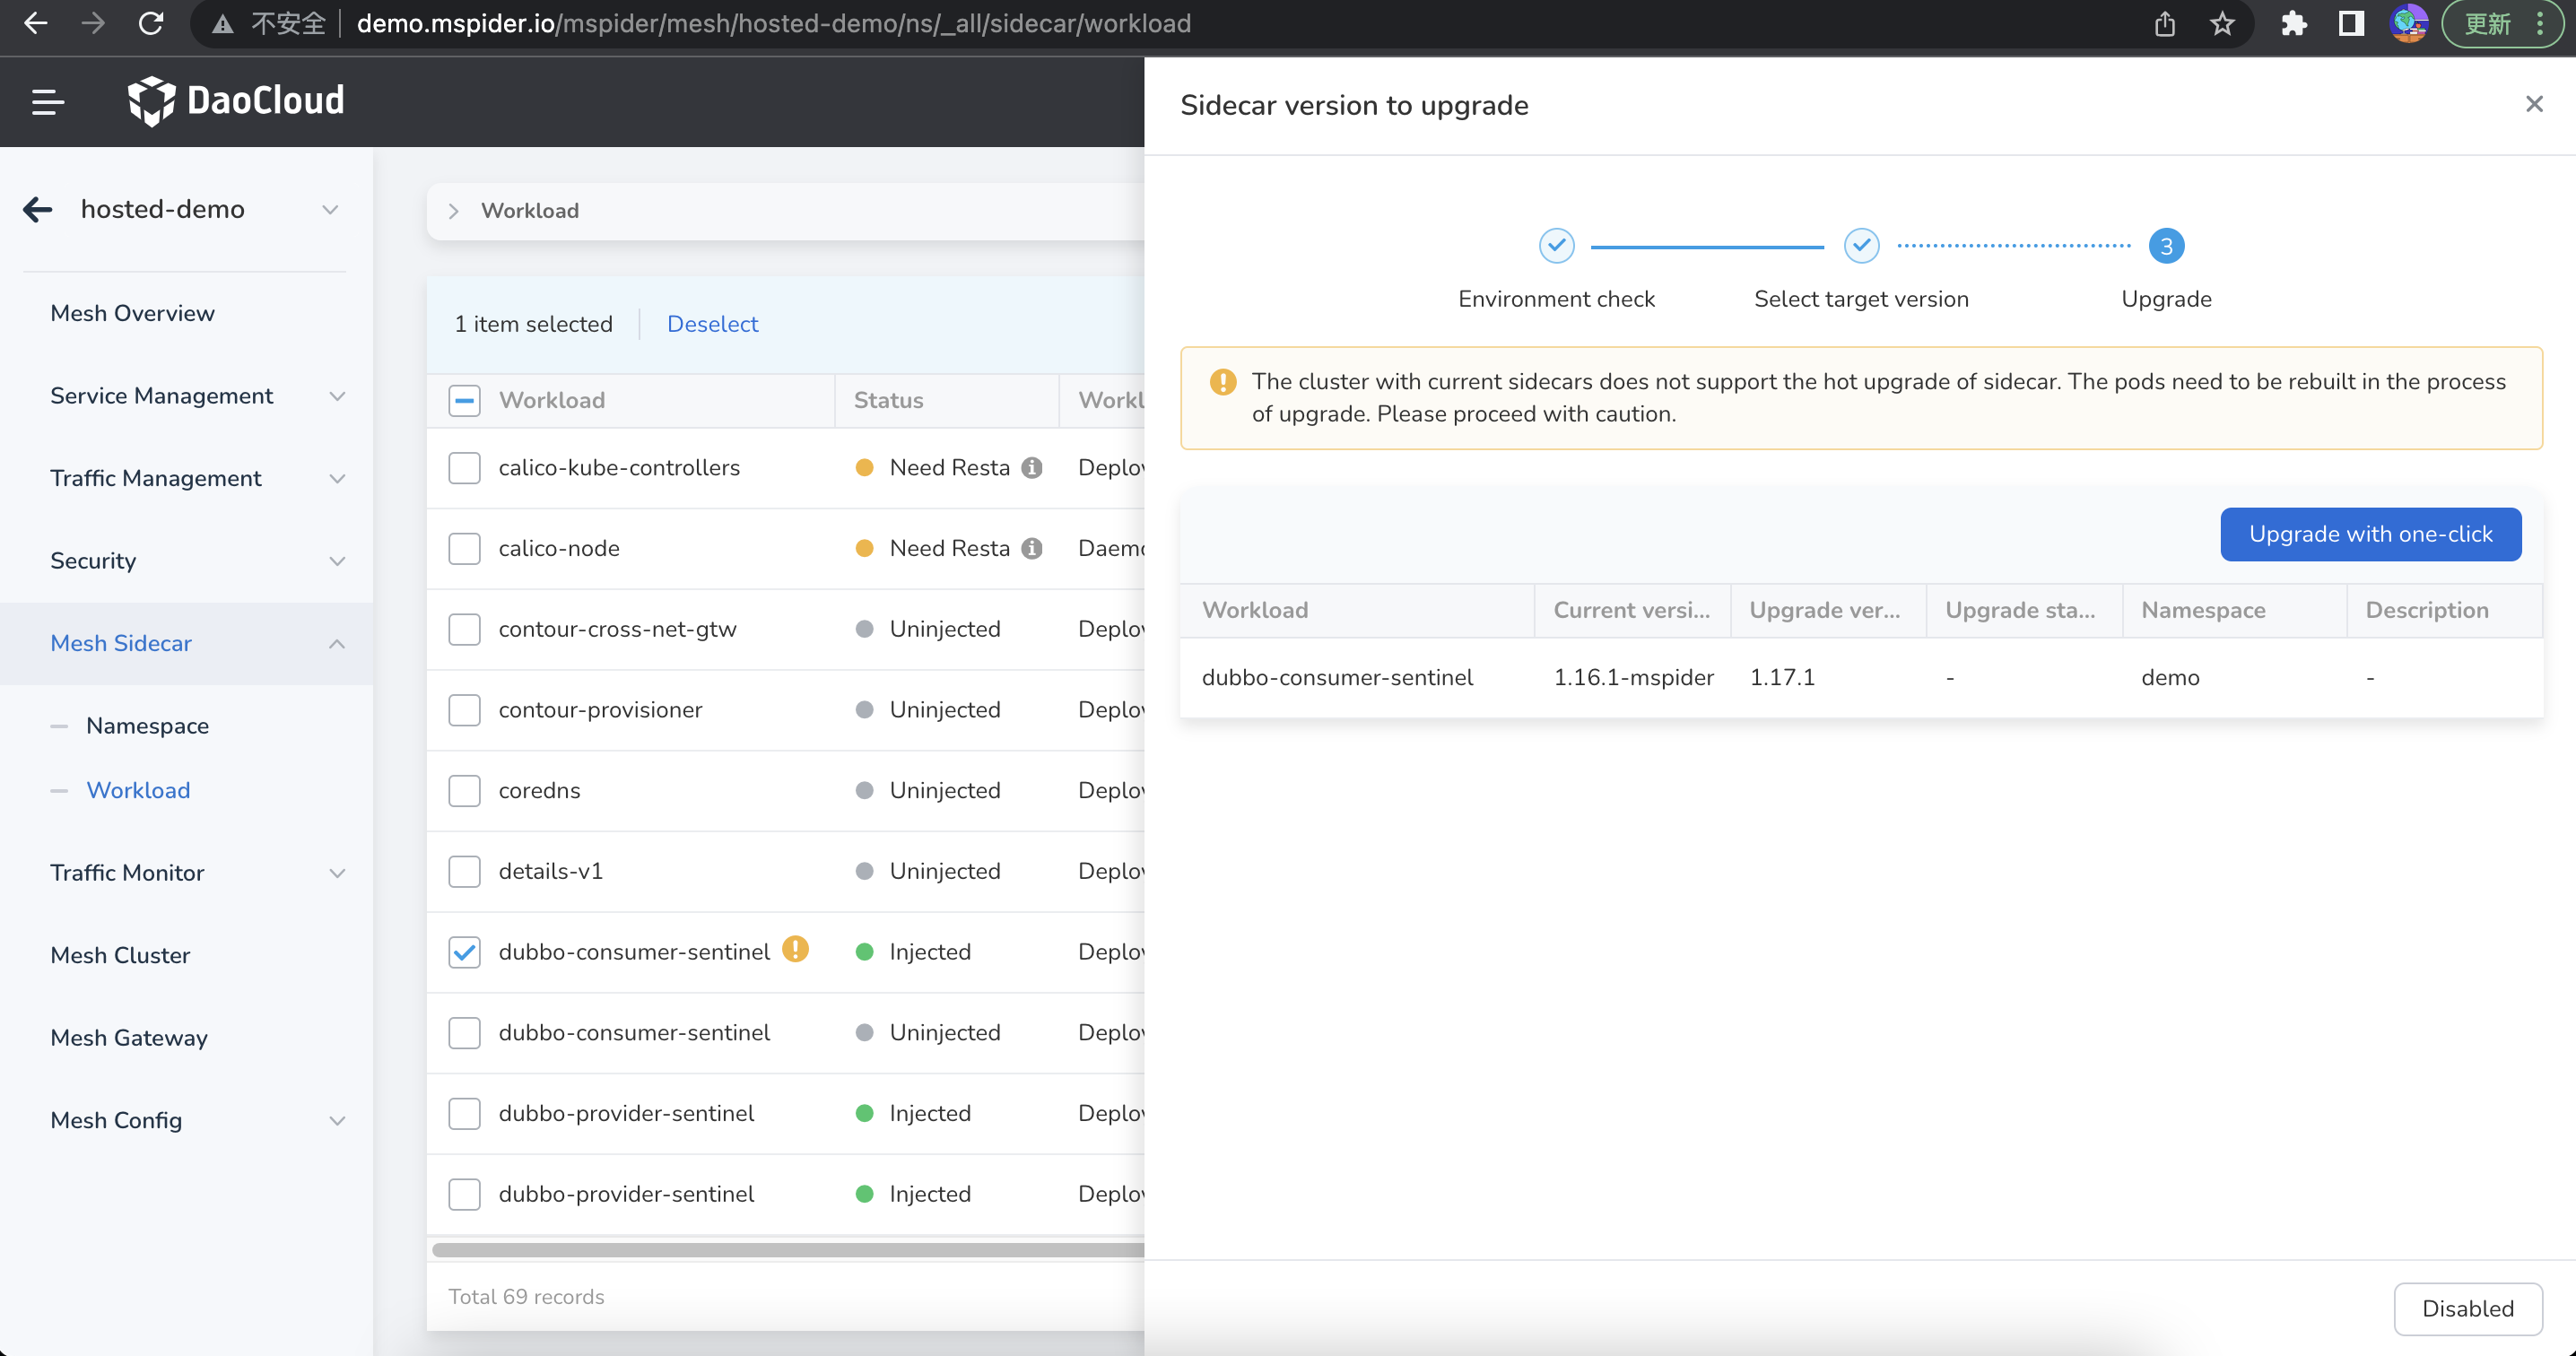Check the details-v1 checkbox
This screenshot has height=1356, width=2576.
464,872
